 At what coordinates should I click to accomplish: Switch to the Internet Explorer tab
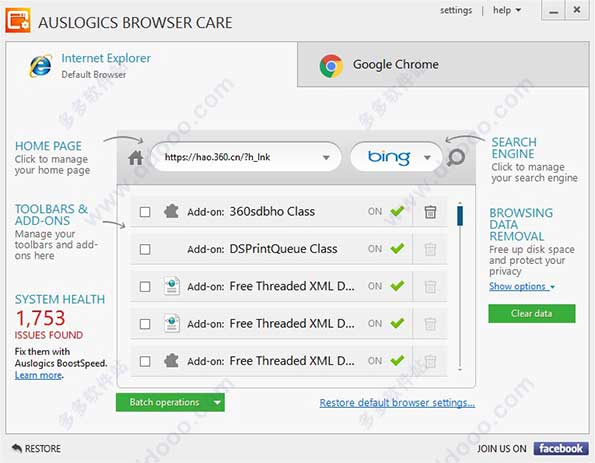152,65
